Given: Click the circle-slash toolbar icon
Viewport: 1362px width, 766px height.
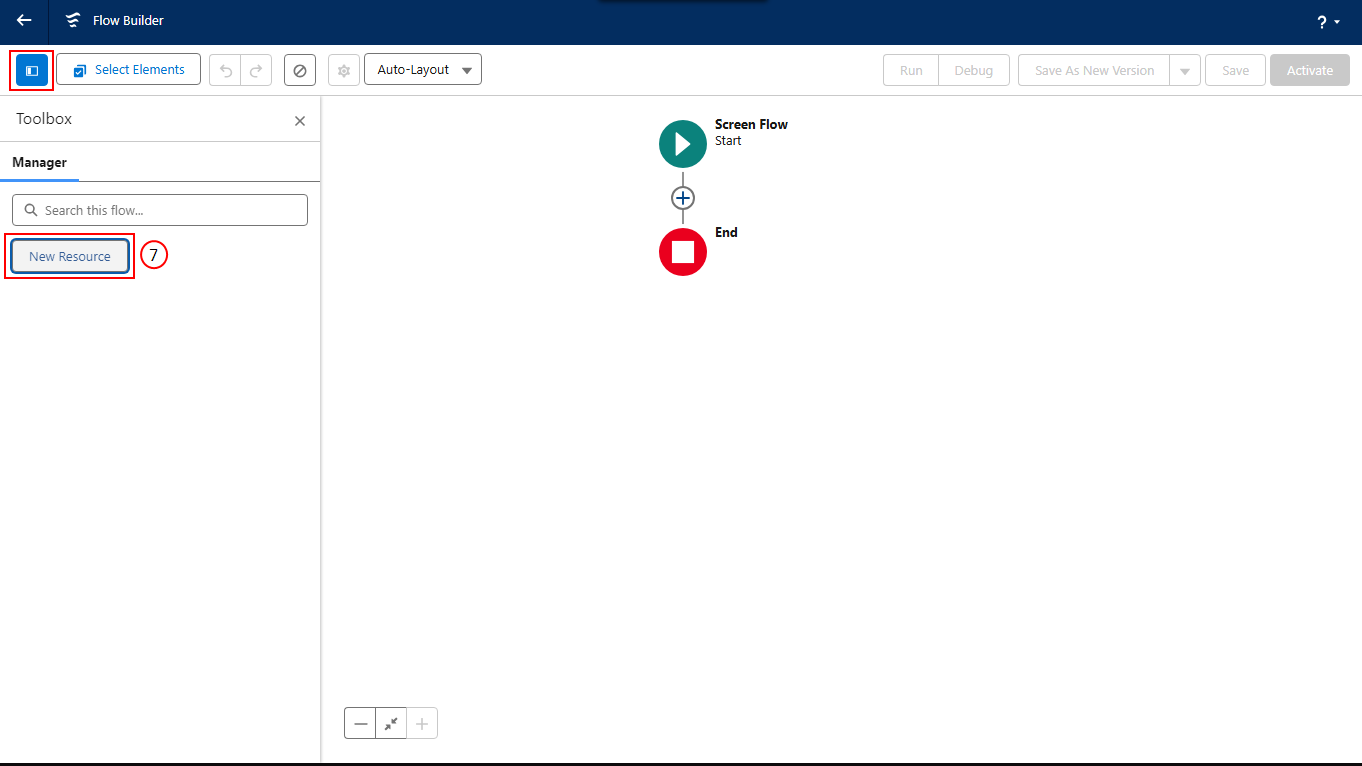Looking at the screenshot, I should [x=300, y=70].
